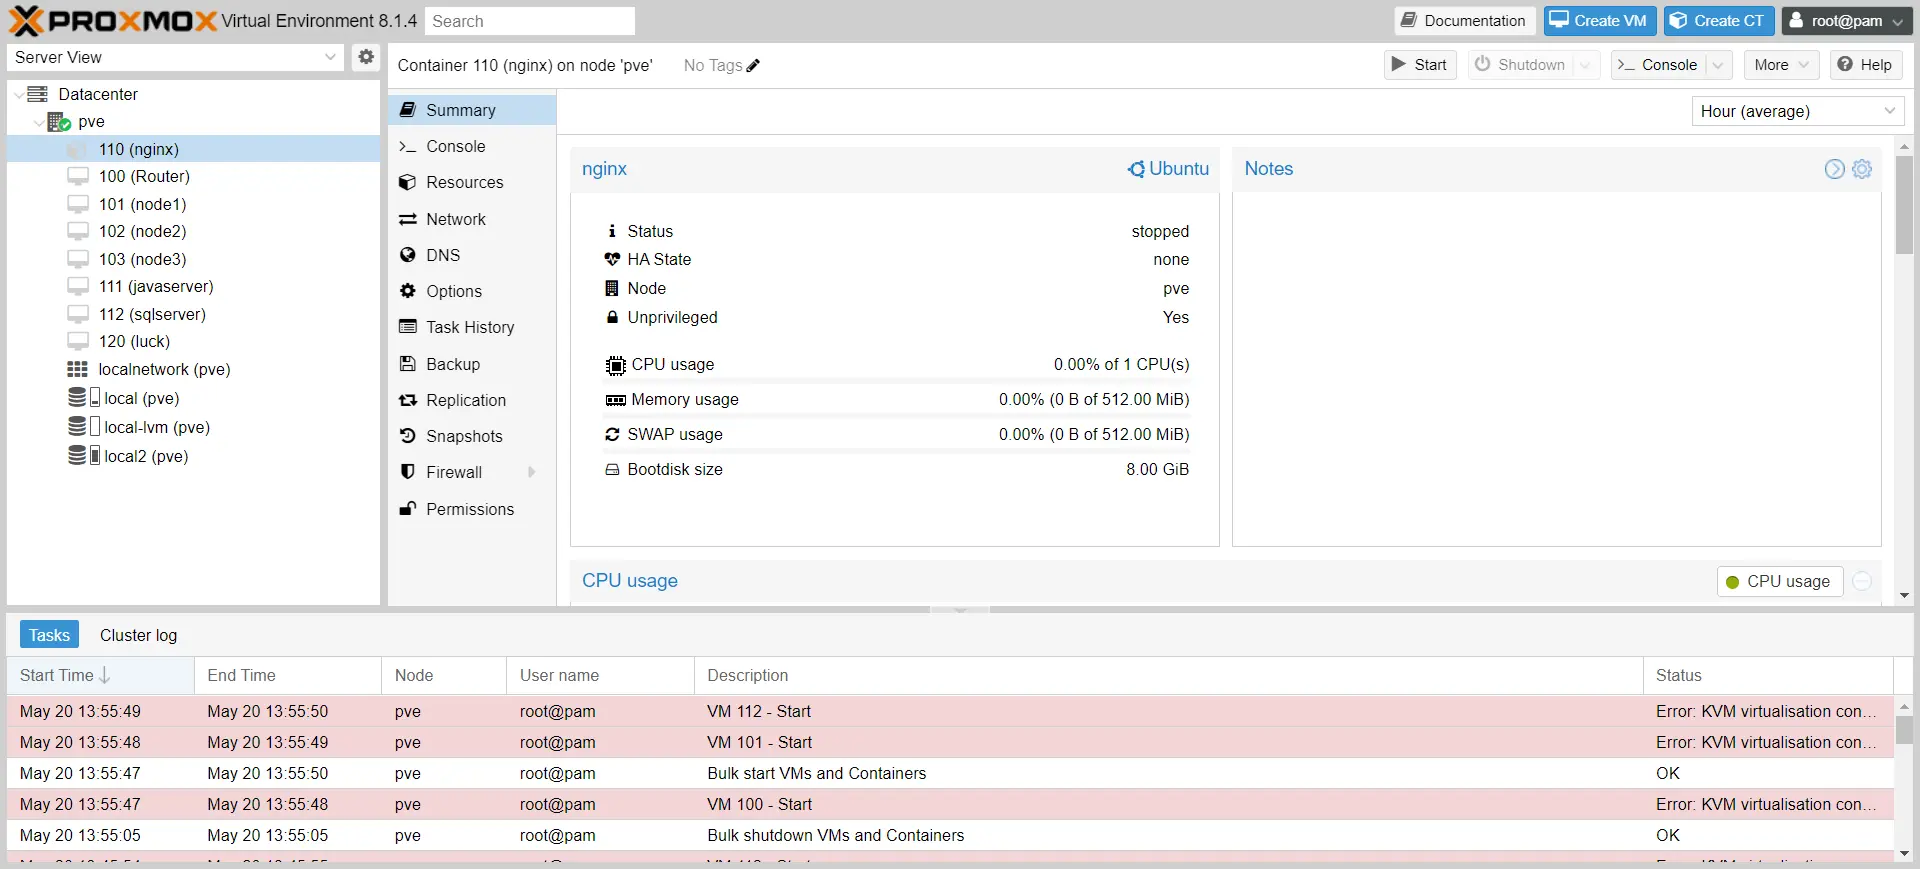Viewport: 1920px width, 869px height.
Task: Click the 100 (Router) VM monitor icon
Action: coord(78,176)
